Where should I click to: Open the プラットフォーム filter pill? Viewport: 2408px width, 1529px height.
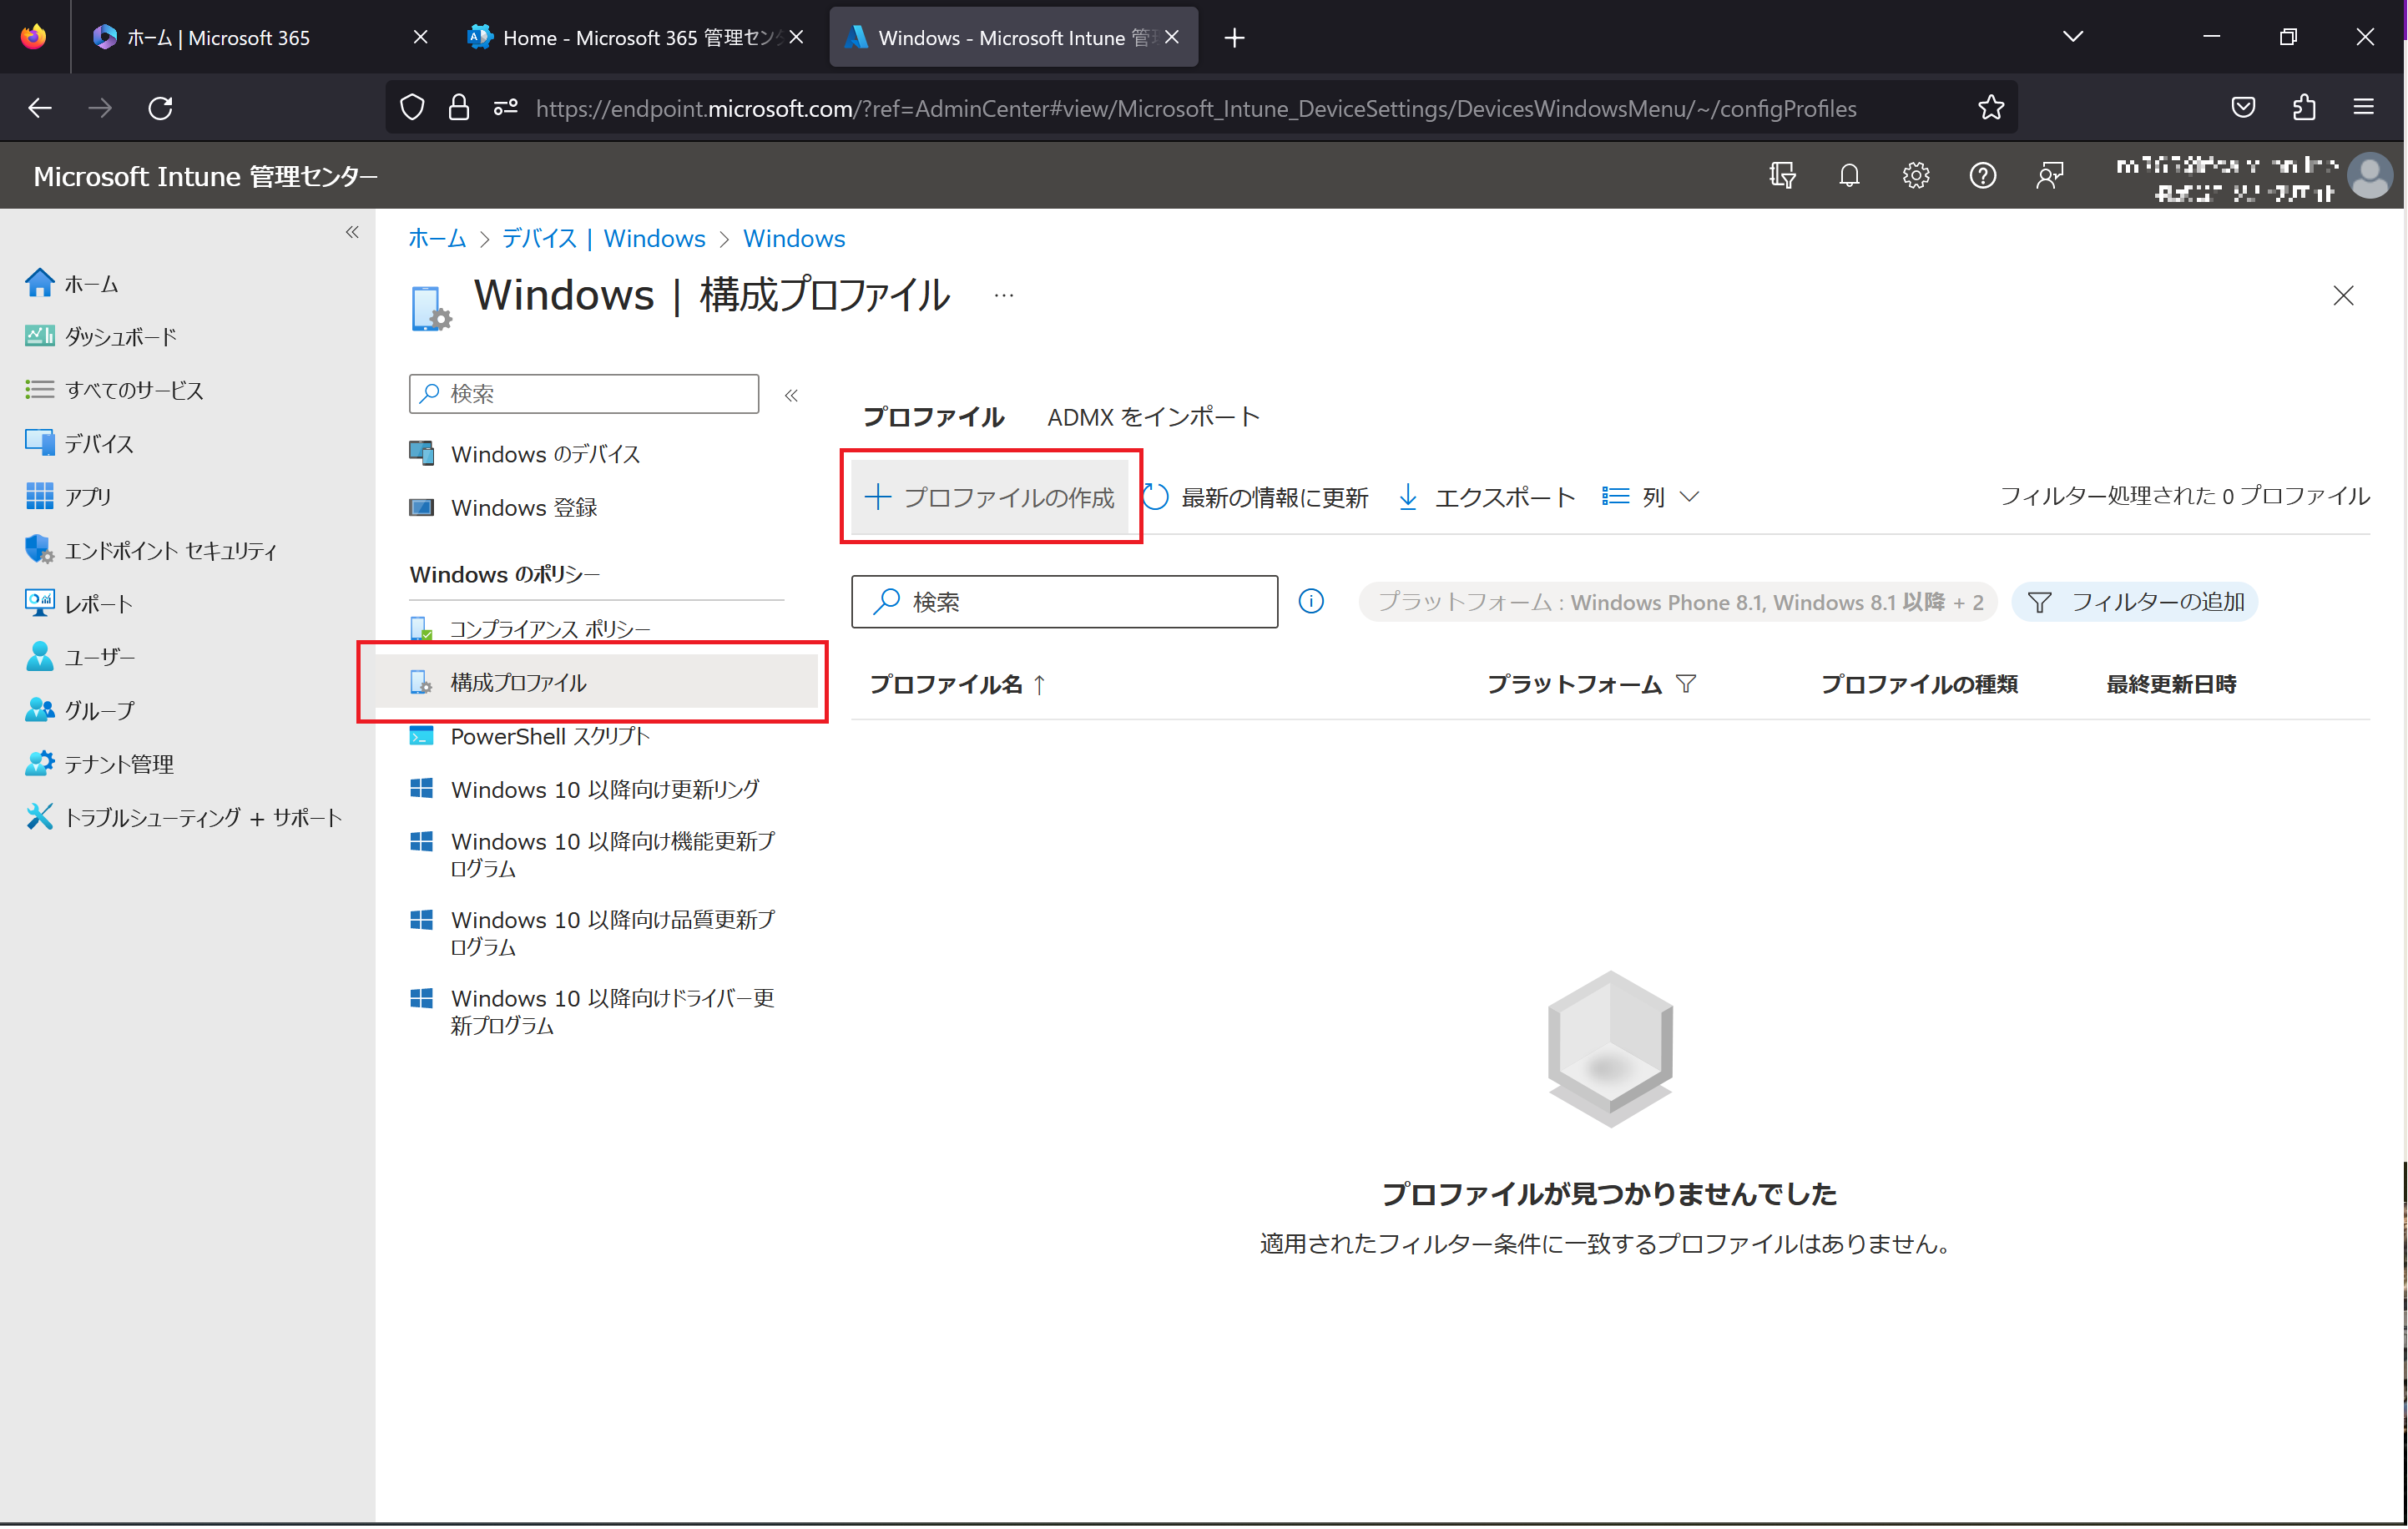pyautogui.click(x=1678, y=602)
